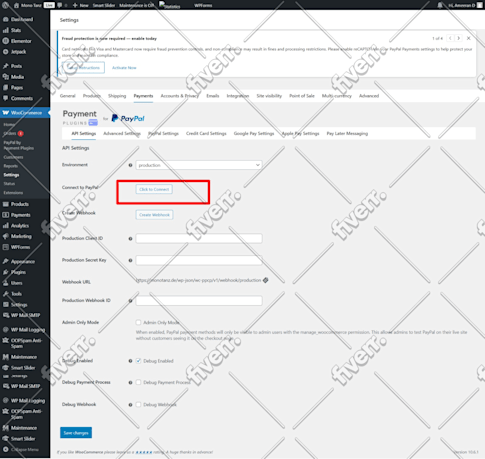Image resolution: width=485 pixels, height=459 pixels.
Task: Open WPForms in the admin bar
Action: [x=203, y=5]
